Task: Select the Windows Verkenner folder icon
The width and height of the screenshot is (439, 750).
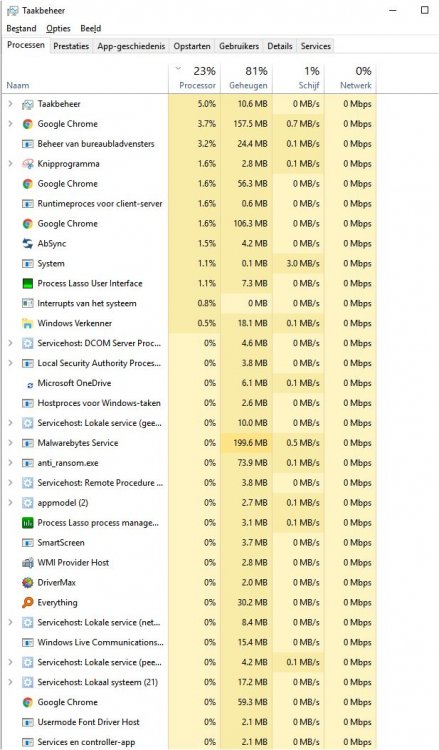Action: pyautogui.click(x=28, y=323)
